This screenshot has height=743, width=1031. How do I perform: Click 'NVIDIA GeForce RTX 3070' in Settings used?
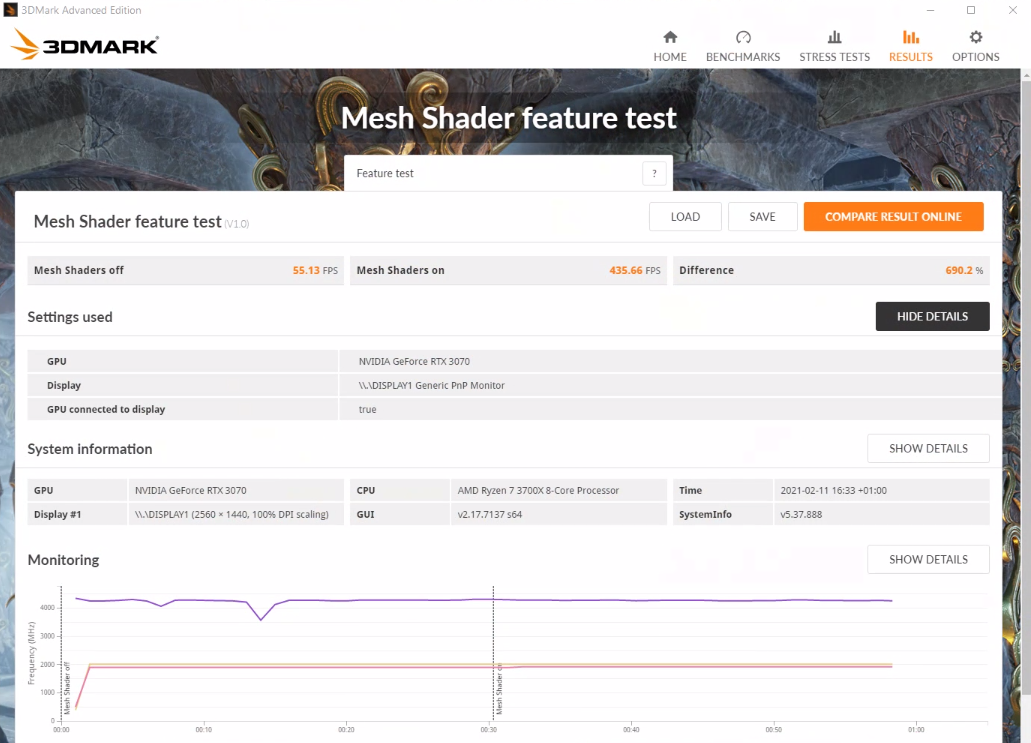tap(414, 362)
